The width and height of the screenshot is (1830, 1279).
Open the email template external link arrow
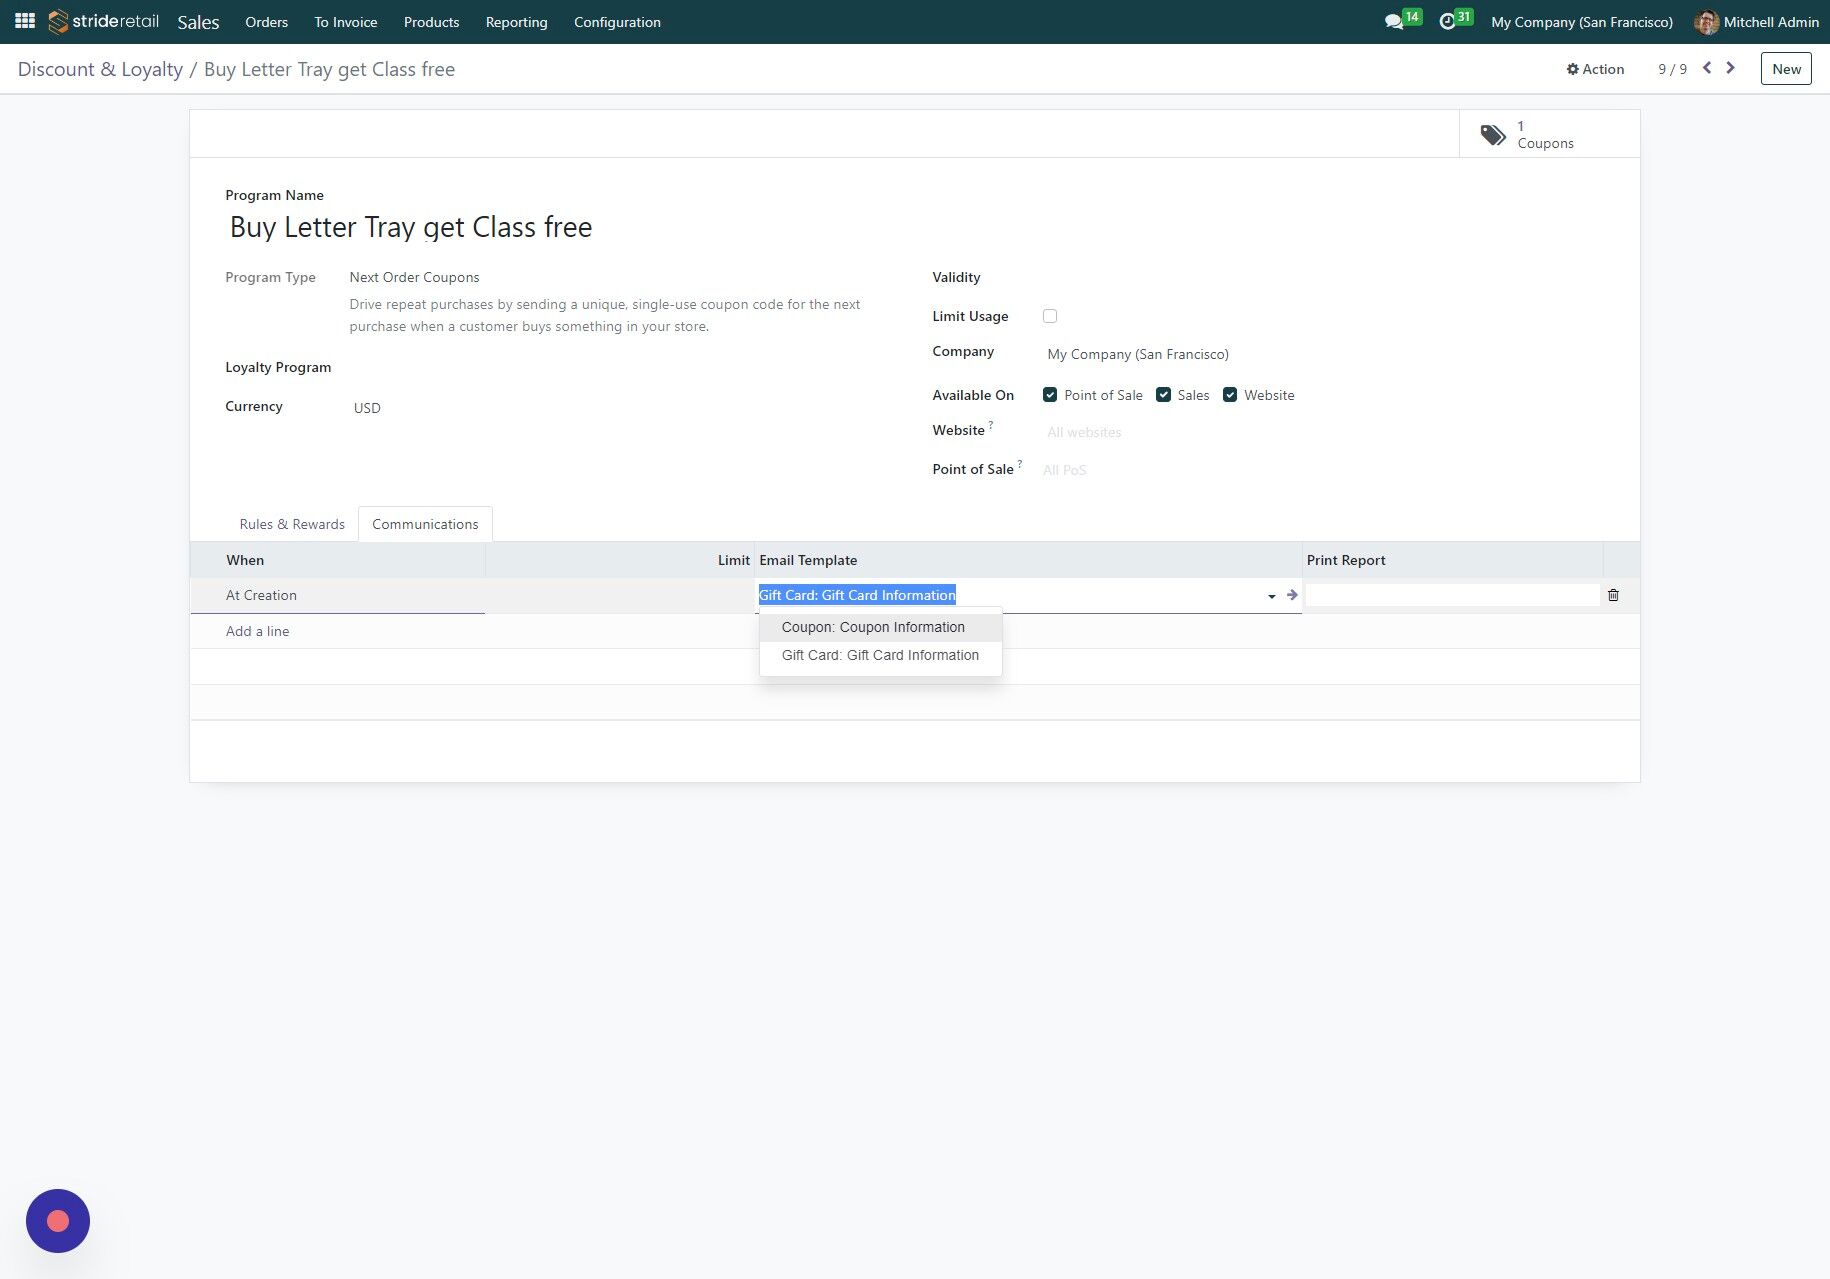(x=1292, y=595)
